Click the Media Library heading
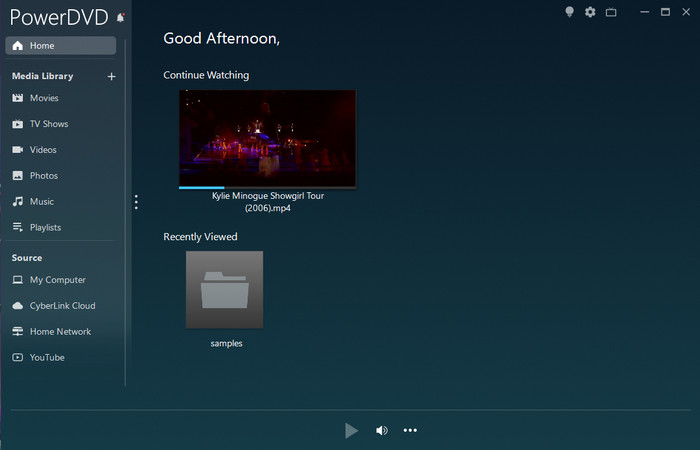Viewport: 700px width, 450px height. click(42, 76)
